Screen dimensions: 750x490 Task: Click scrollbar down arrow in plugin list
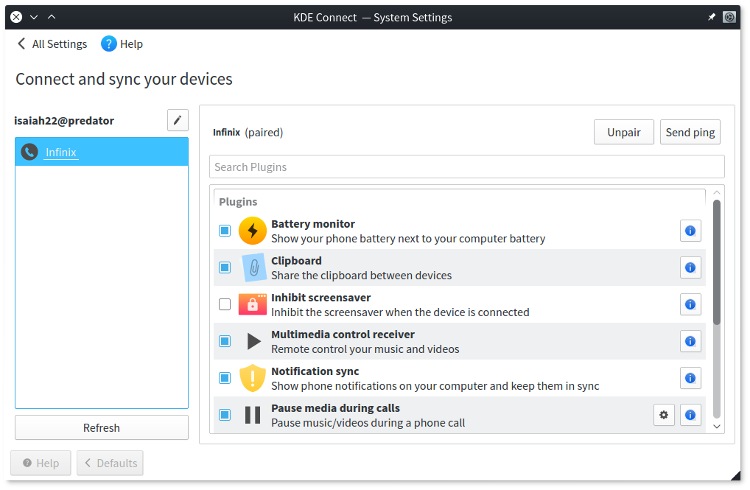(717, 426)
